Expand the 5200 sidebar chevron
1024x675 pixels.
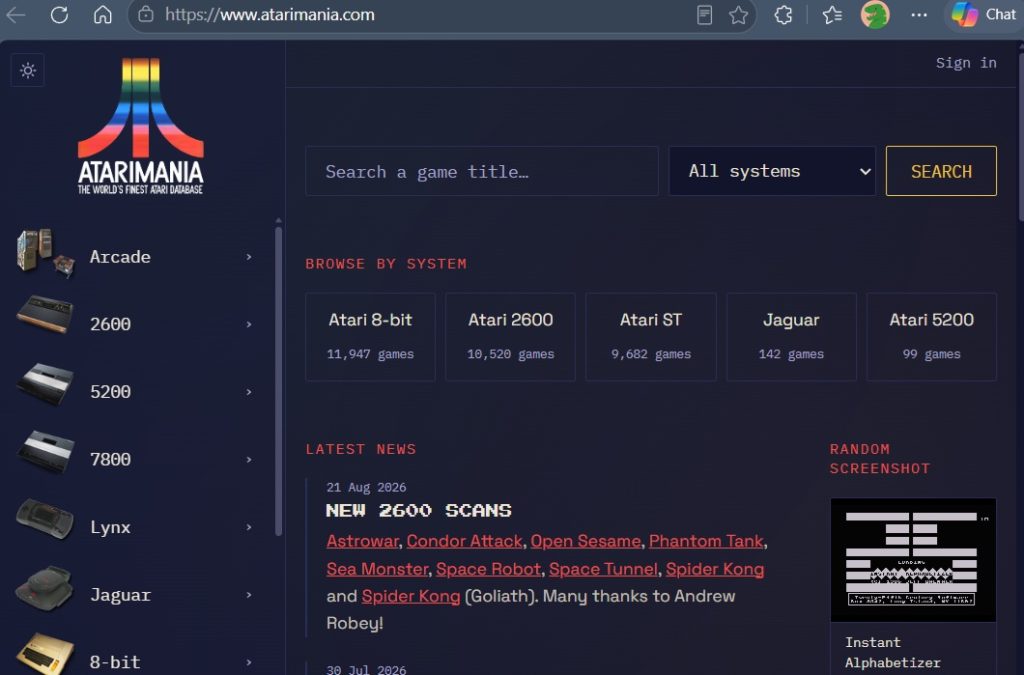pyautogui.click(x=249, y=392)
